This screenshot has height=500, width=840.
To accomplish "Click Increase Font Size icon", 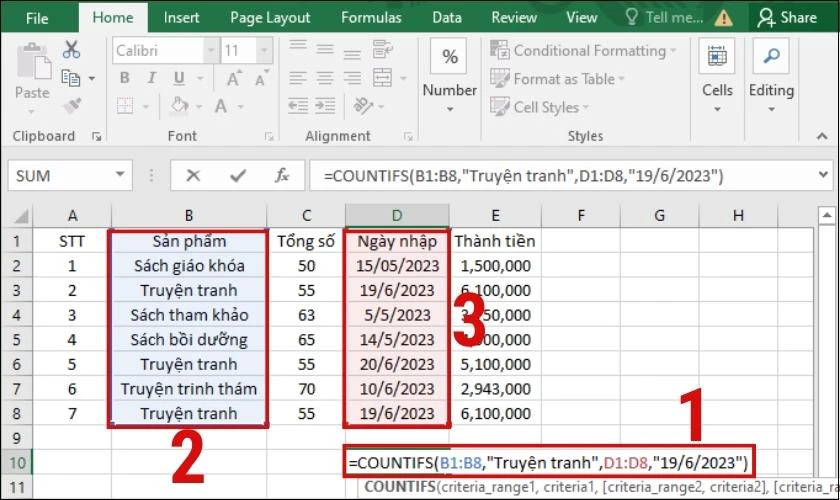I will coord(234,78).
